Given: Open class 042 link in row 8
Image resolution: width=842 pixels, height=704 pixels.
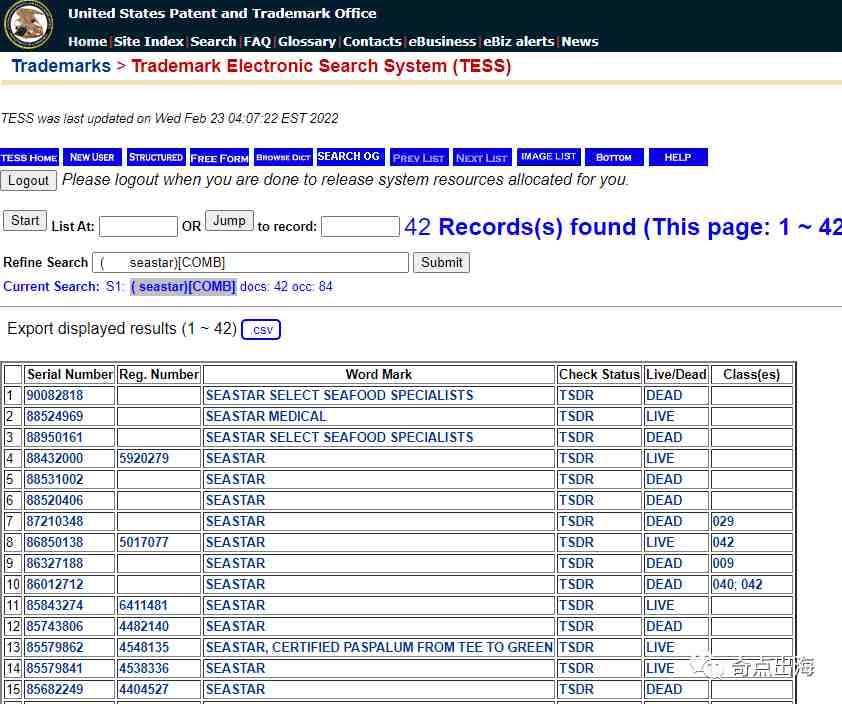Looking at the screenshot, I should tap(723, 542).
